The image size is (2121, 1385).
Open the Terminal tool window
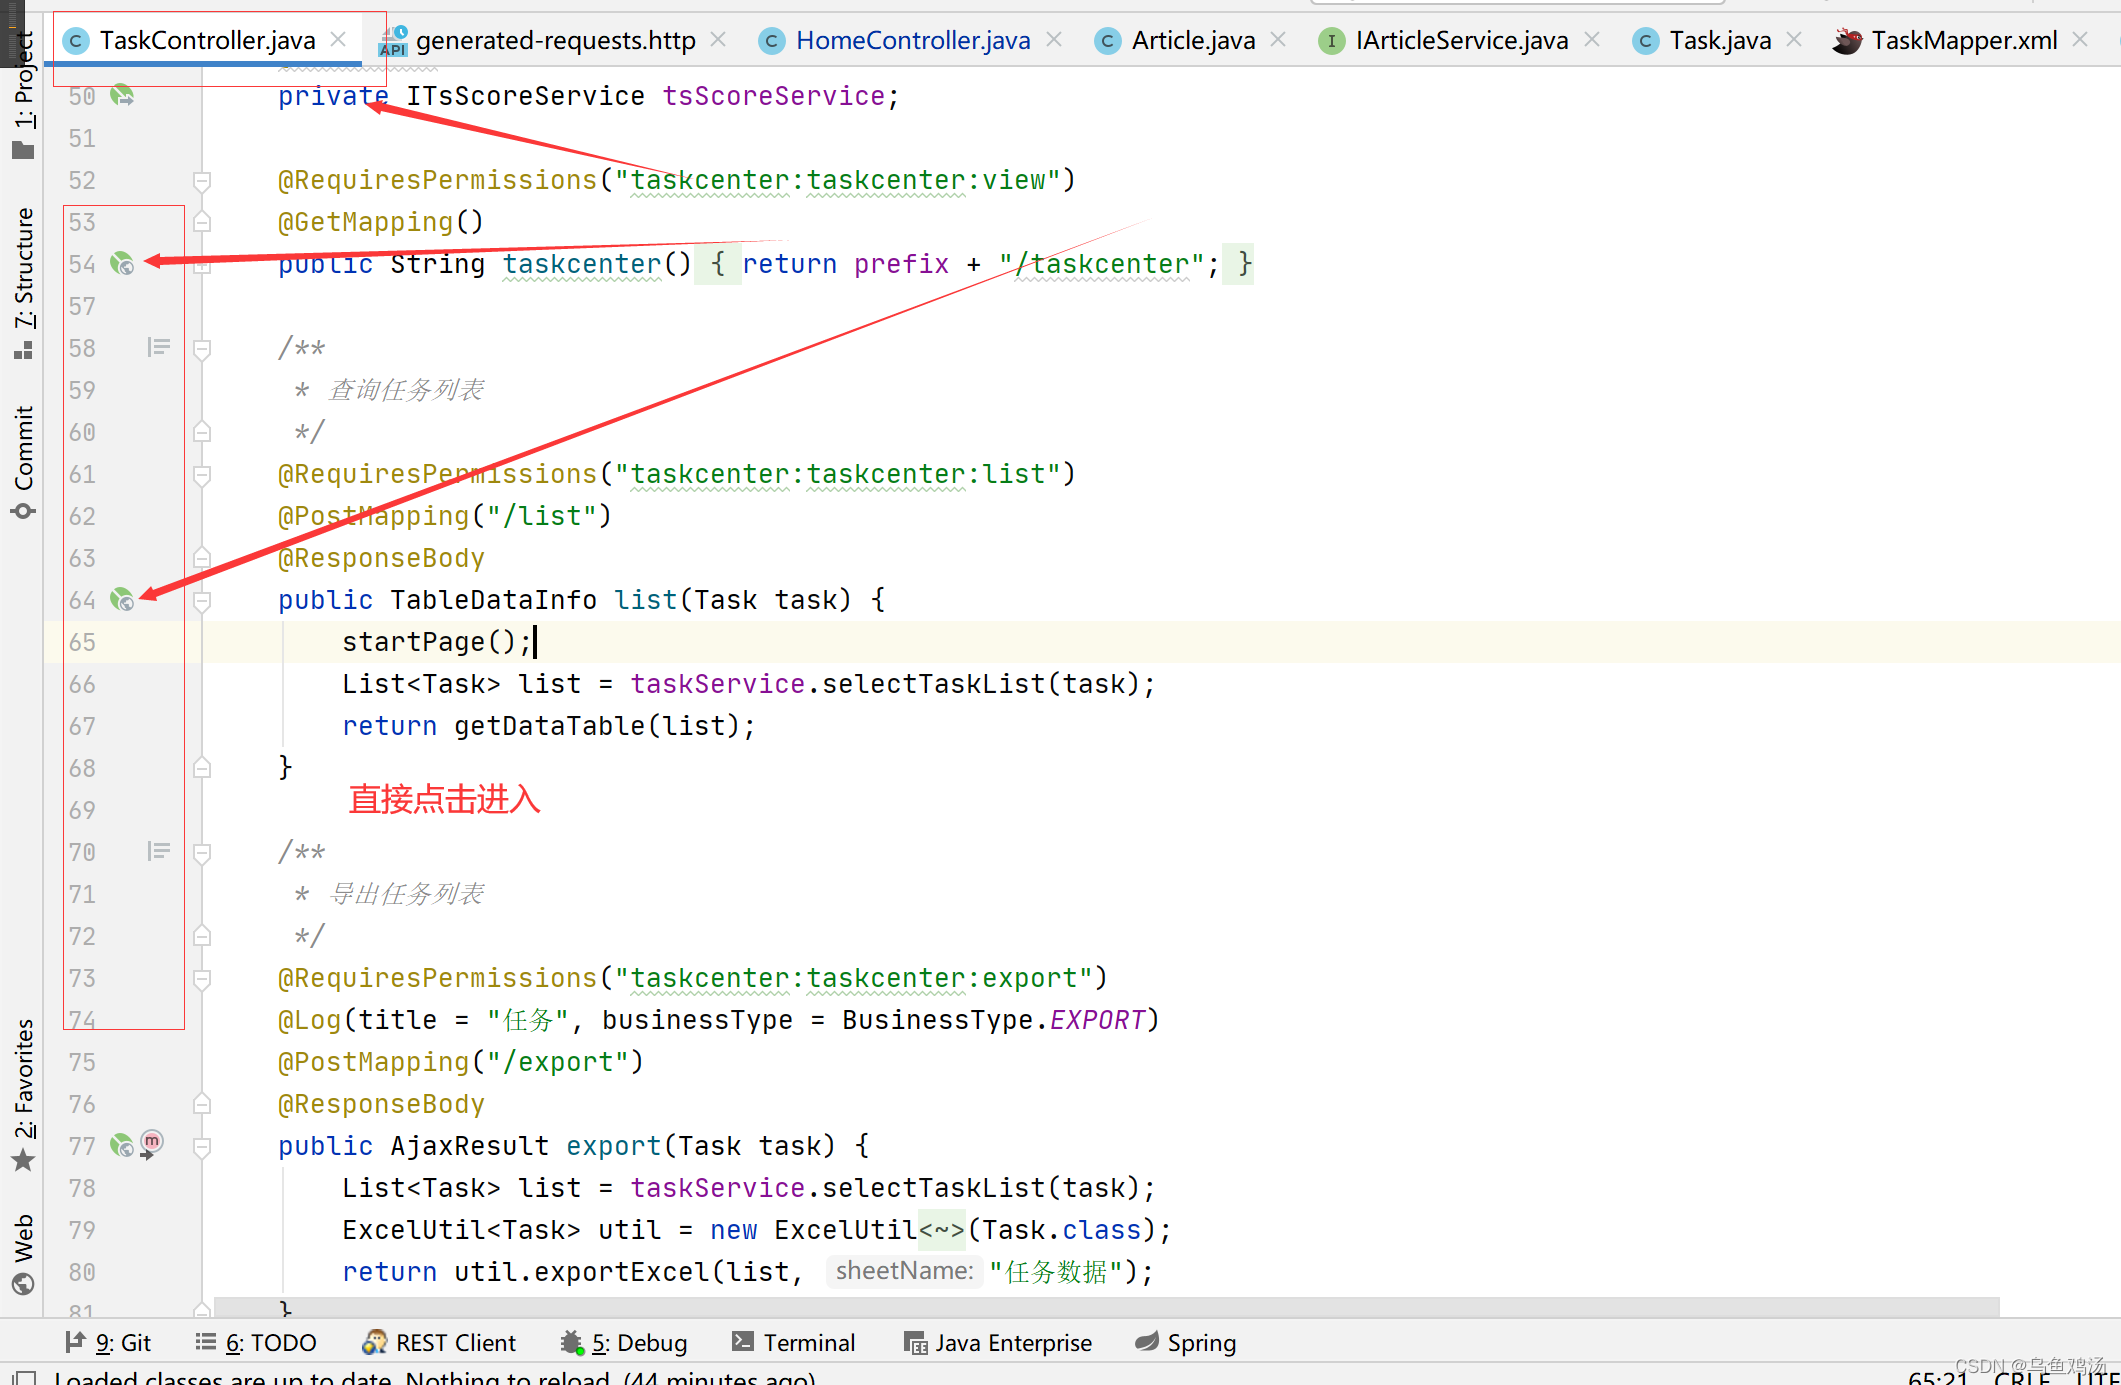coord(794,1343)
